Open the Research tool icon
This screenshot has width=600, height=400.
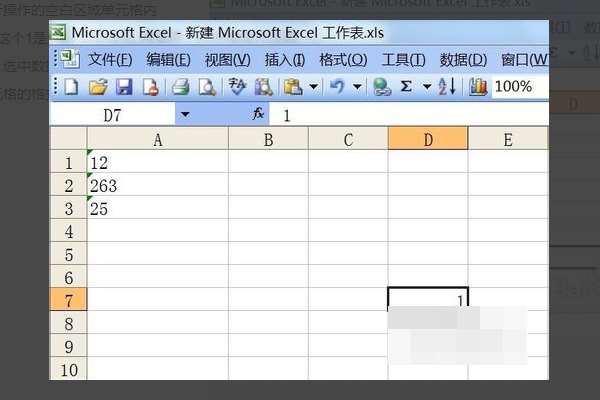[264, 87]
